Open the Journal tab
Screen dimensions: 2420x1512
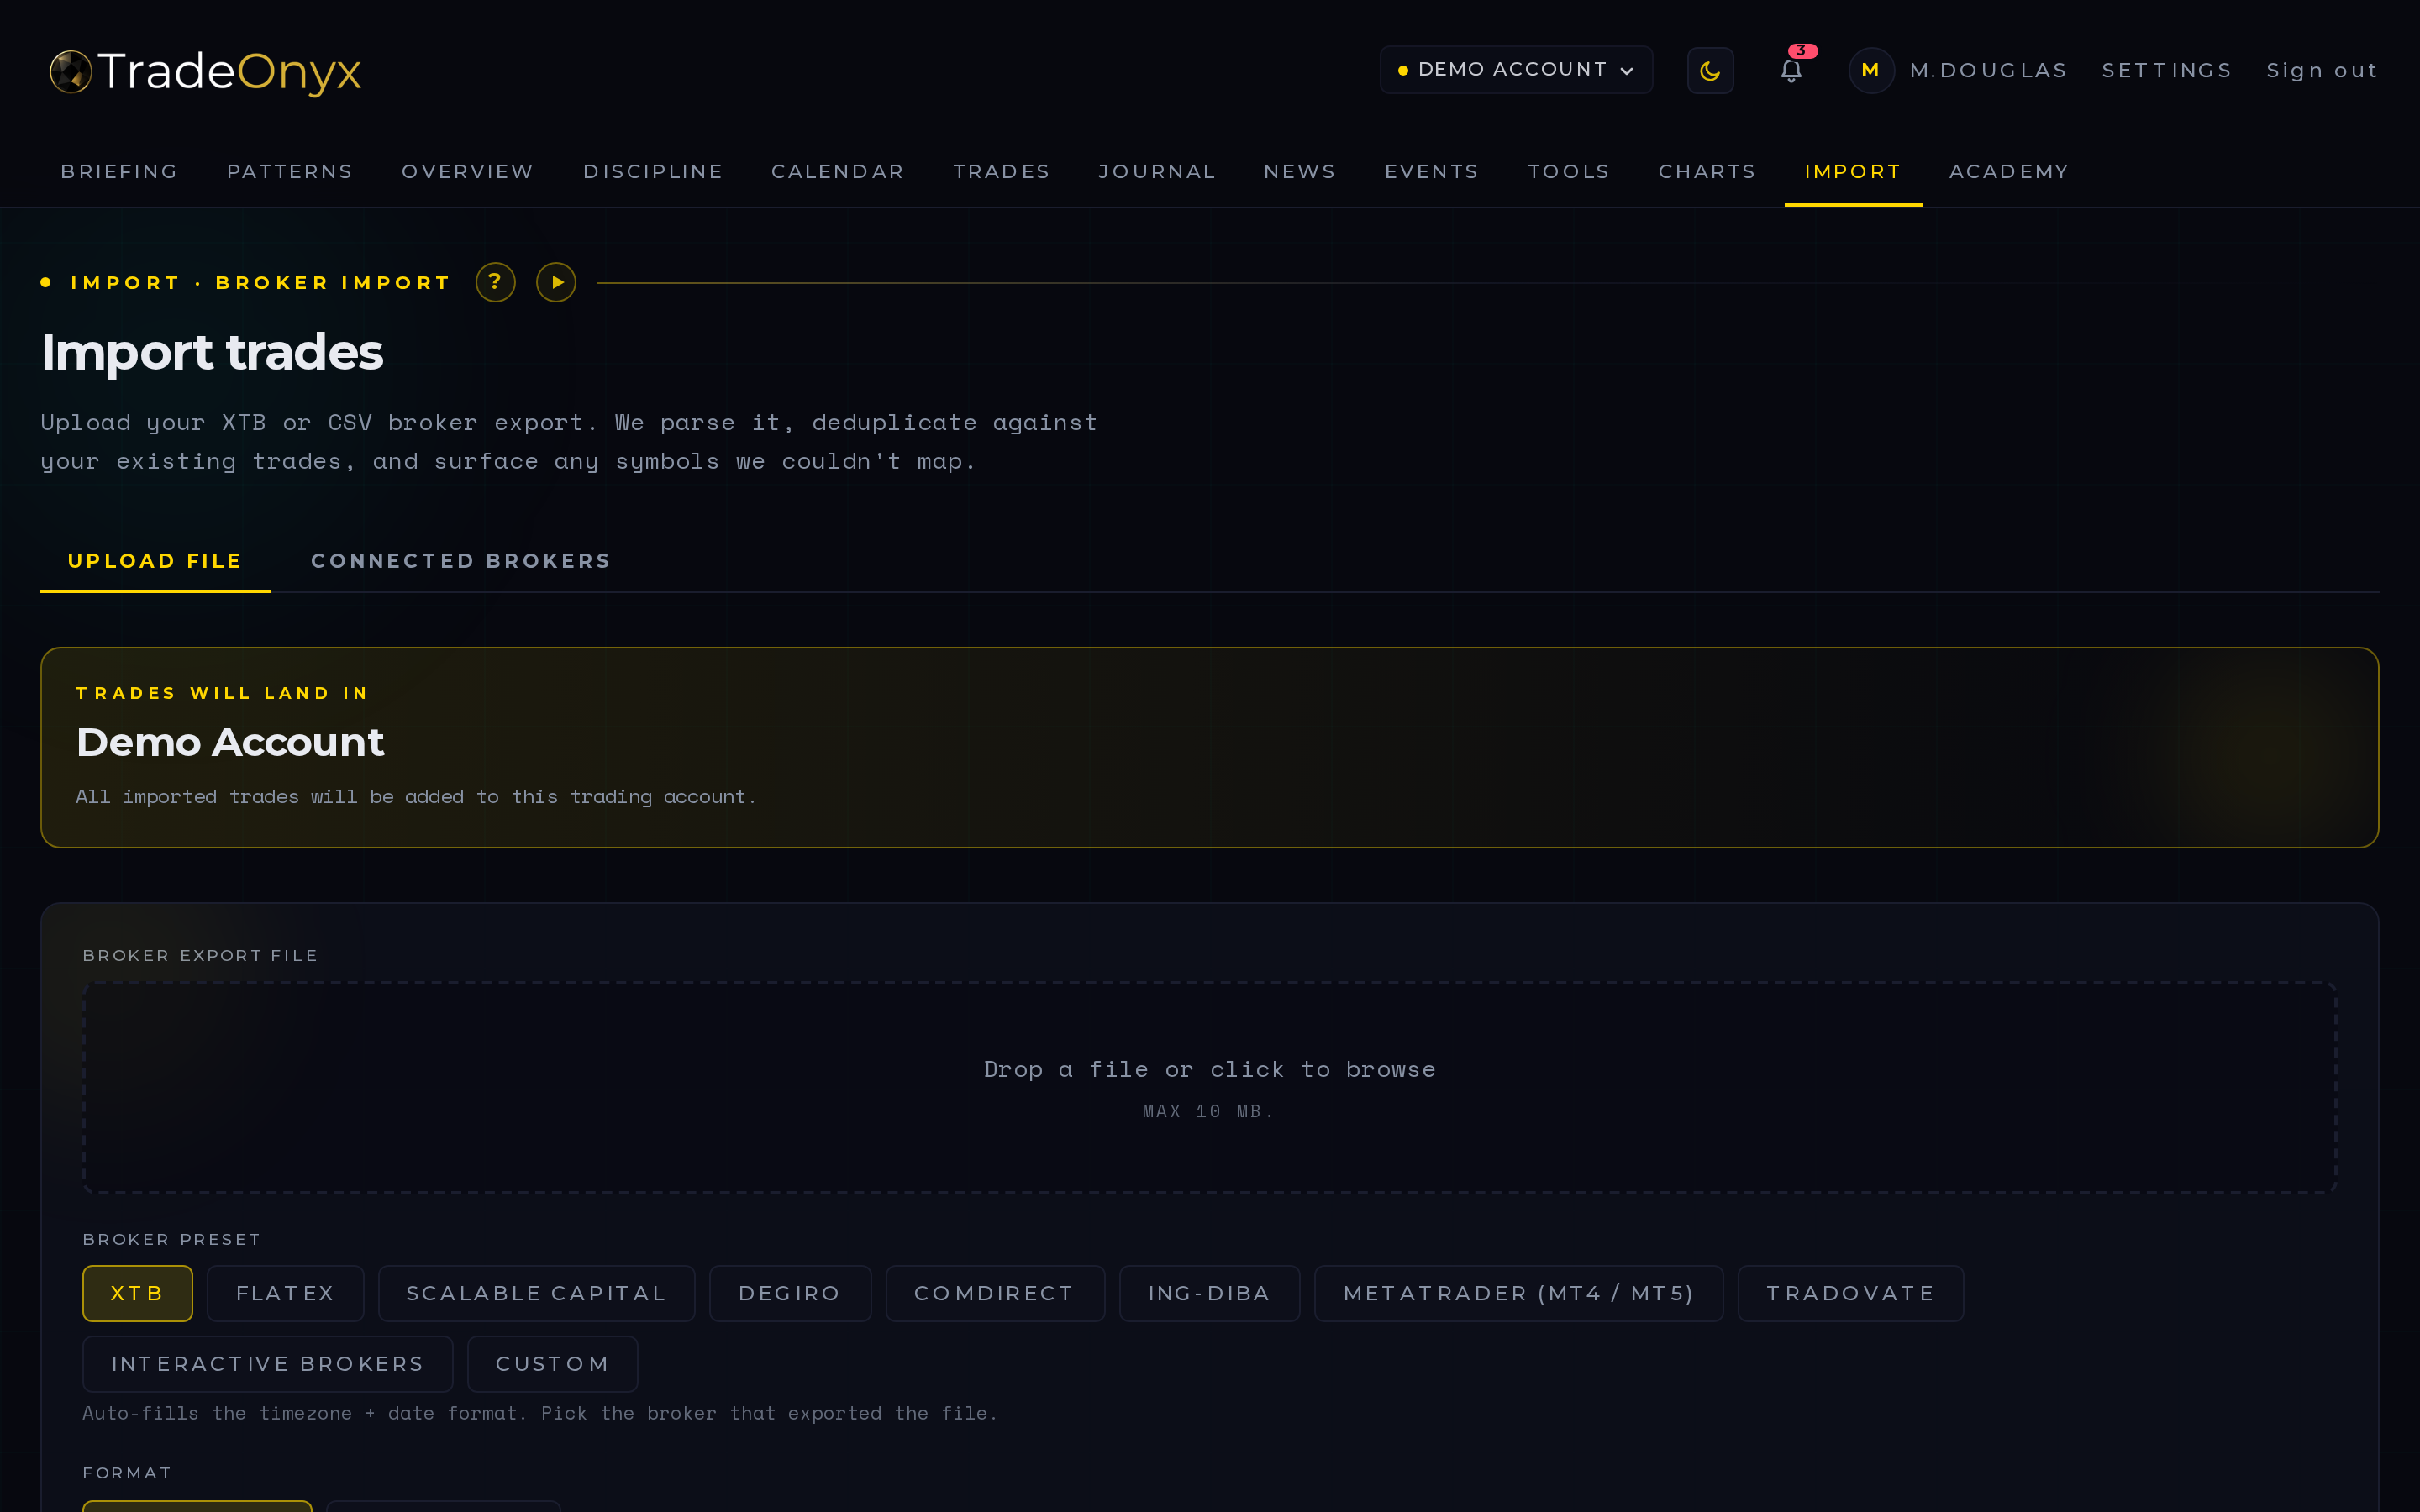1156,172
